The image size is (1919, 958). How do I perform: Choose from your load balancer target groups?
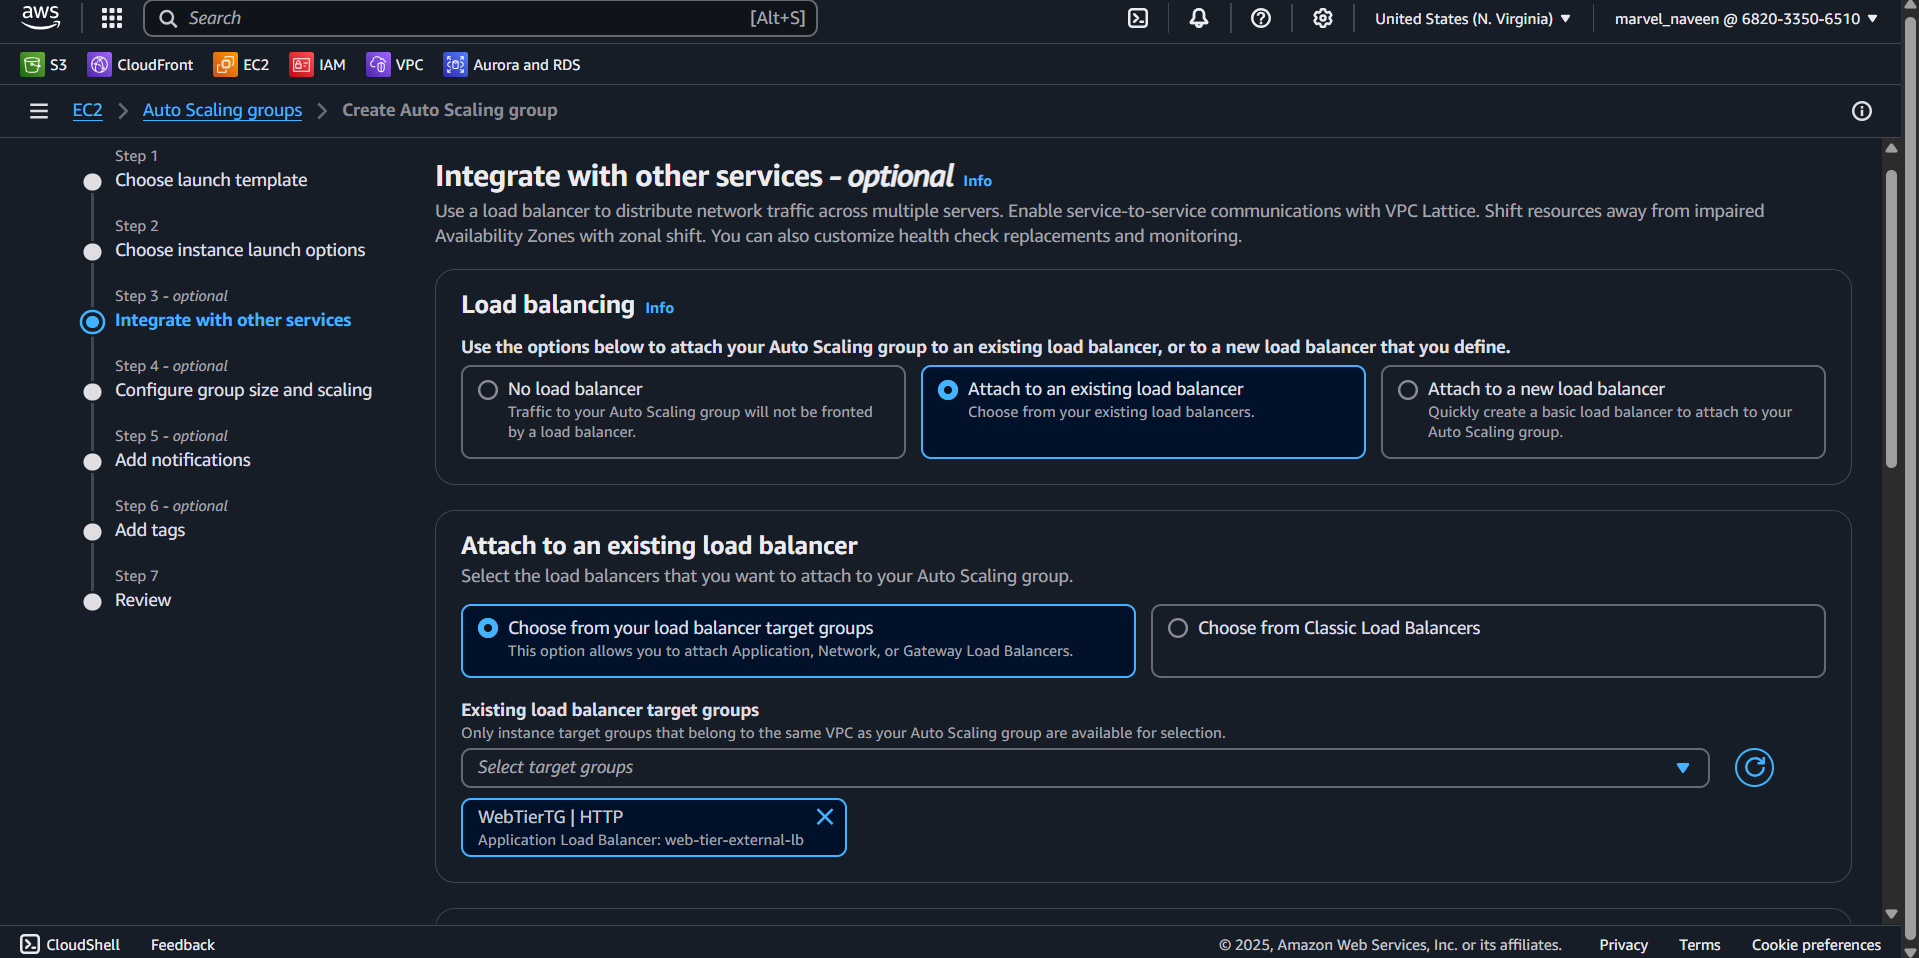coord(798,641)
